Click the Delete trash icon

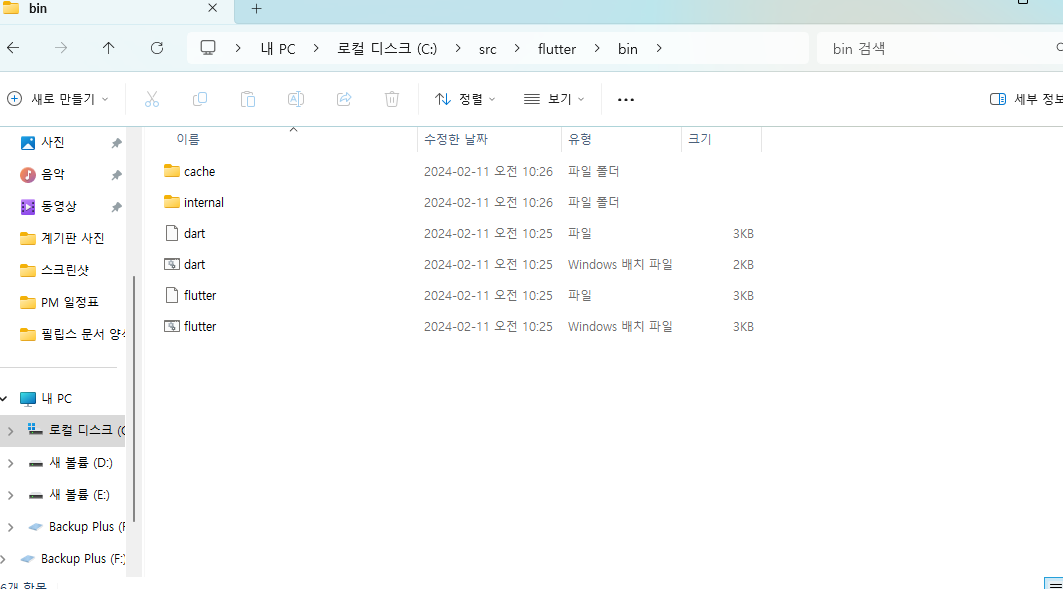(392, 100)
